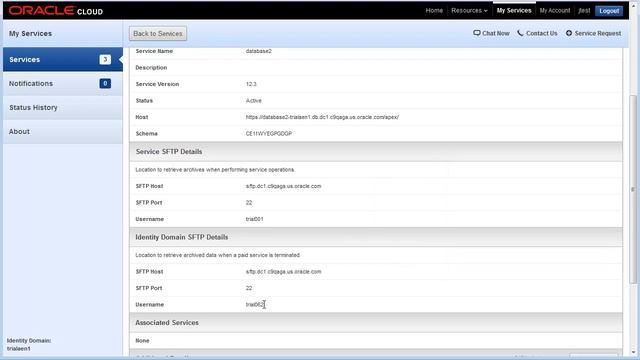
Task: Click the Identity Domain SFTP username trial062
Action: click(255, 305)
